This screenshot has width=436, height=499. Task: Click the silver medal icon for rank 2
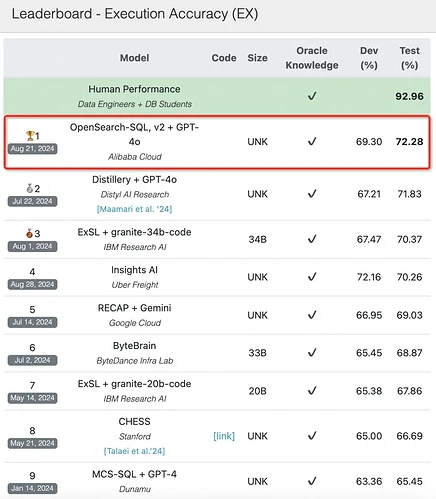[x=30, y=188]
